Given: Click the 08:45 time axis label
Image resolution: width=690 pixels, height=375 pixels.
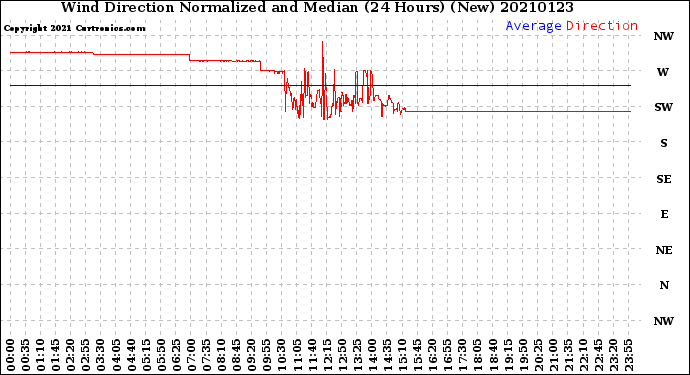Looking at the screenshot, I should tap(236, 355).
